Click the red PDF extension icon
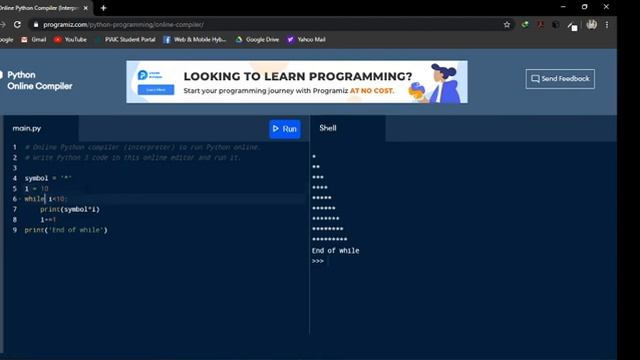The height and width of the screenshot is (360, 640). tap(540, 24)
